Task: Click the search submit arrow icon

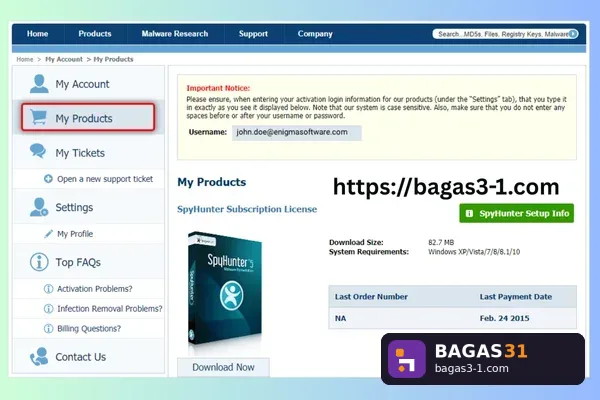Action: 573,34
